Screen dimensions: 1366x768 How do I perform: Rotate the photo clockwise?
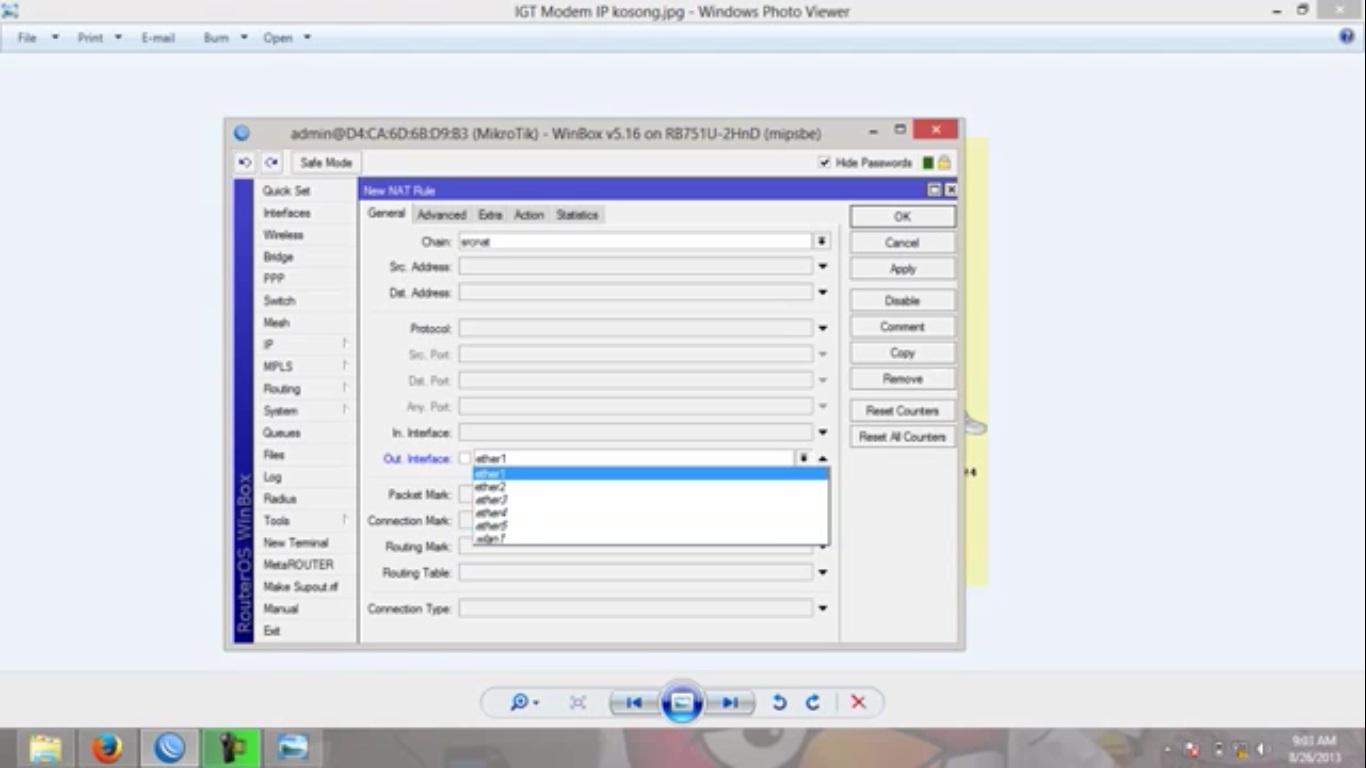tap(813, 703)
